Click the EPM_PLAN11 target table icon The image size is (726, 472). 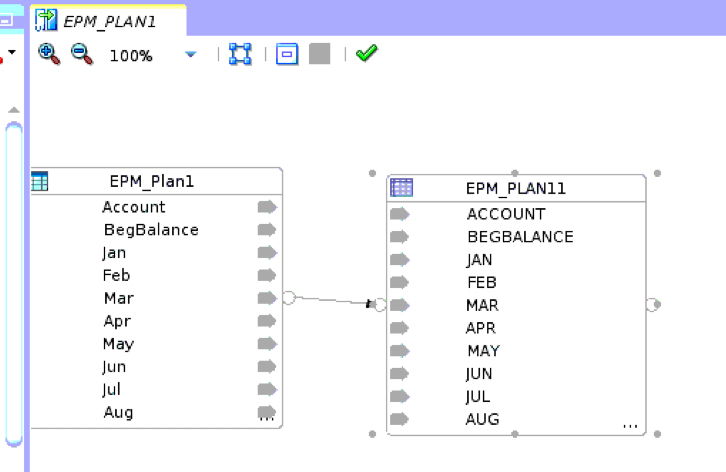(x=402, y=187)
